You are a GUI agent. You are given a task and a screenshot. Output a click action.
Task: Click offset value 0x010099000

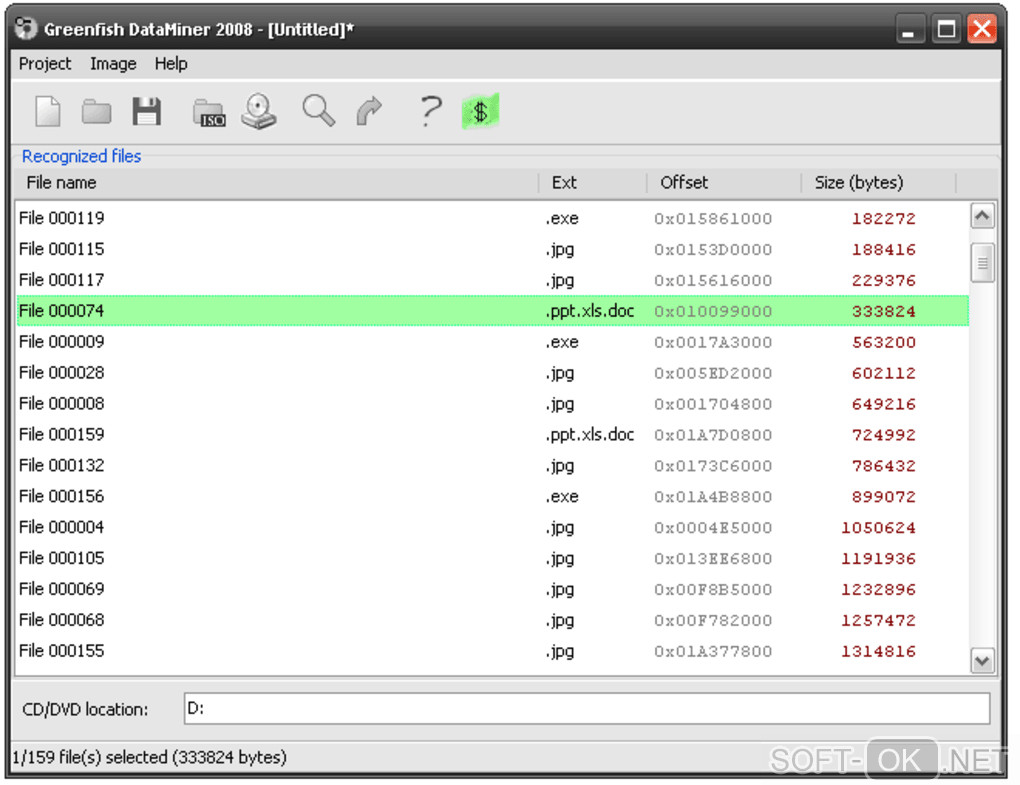pyautogui.click(x=713, y=312)
